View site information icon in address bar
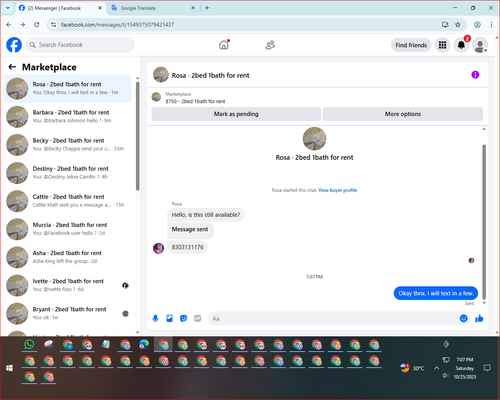 (53, 25)
